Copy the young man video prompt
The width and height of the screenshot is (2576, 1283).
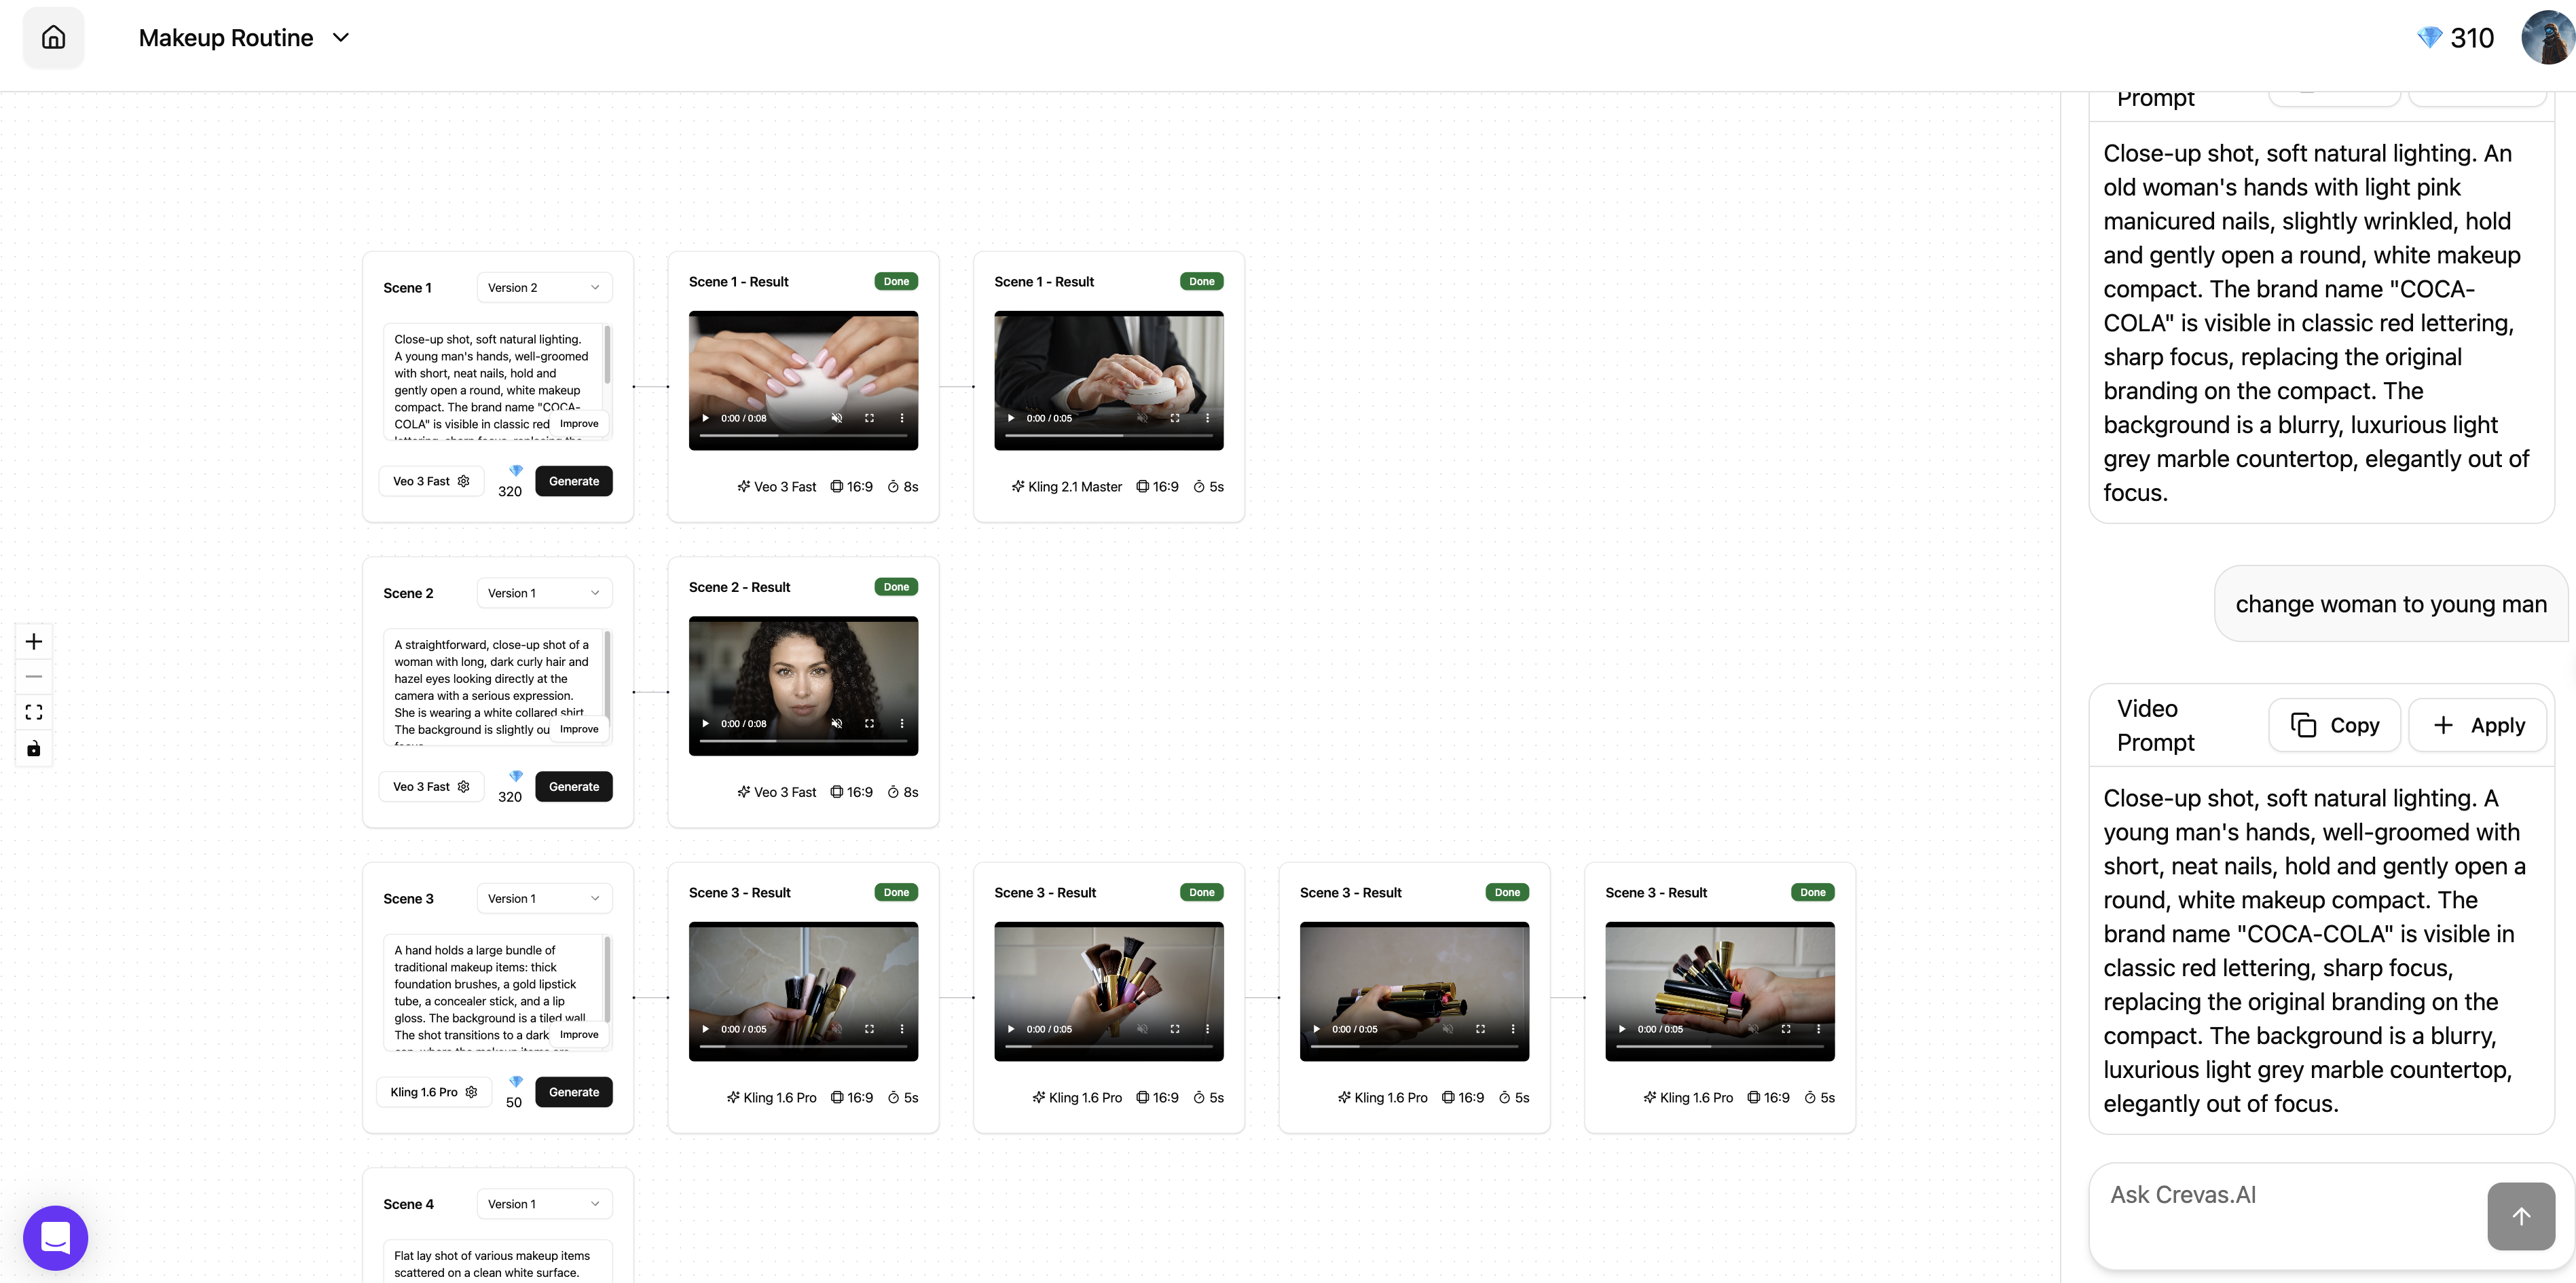click(2334, 725)
